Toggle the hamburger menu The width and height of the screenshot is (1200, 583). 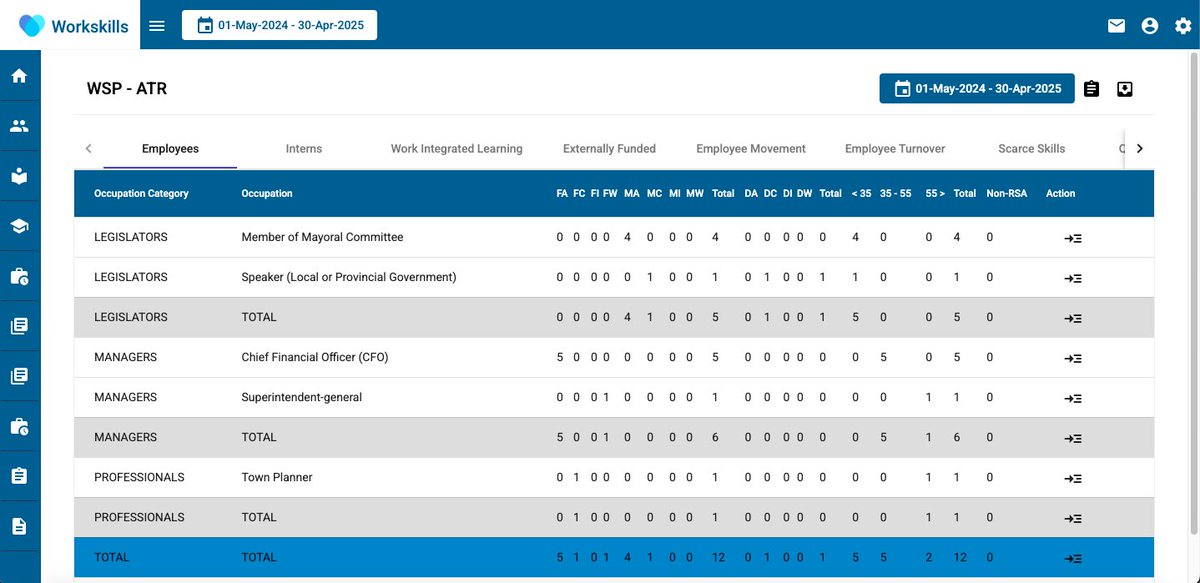157,26
